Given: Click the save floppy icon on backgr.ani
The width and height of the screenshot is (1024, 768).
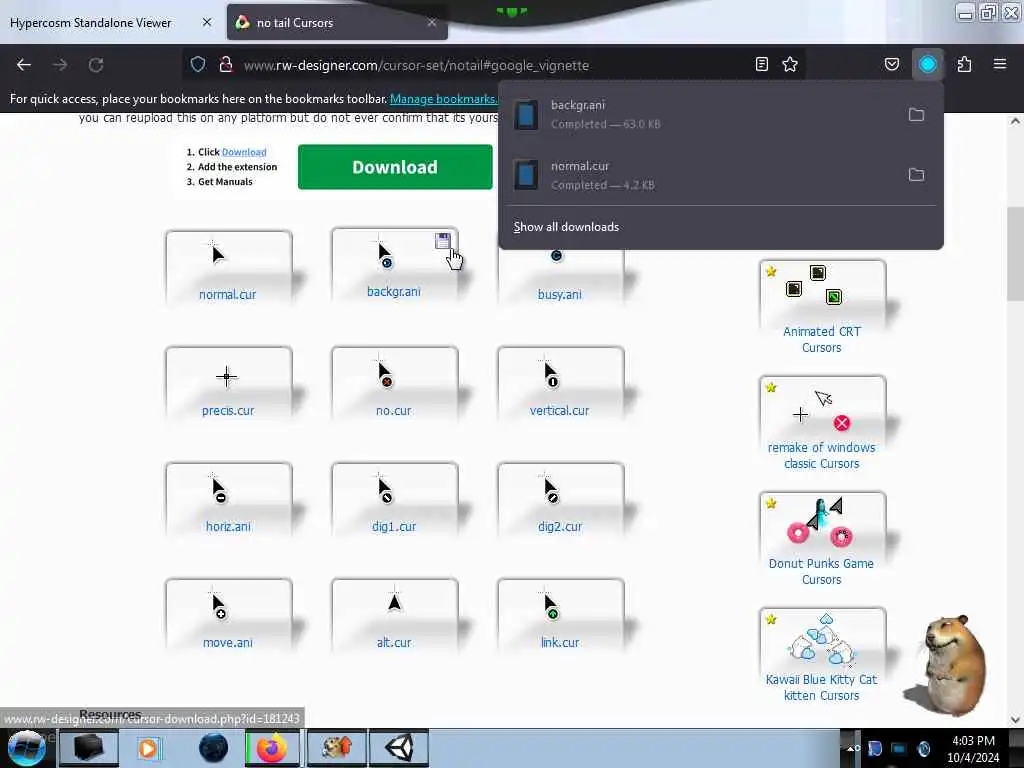Looking at the screenshot, I should pos(443,241).
